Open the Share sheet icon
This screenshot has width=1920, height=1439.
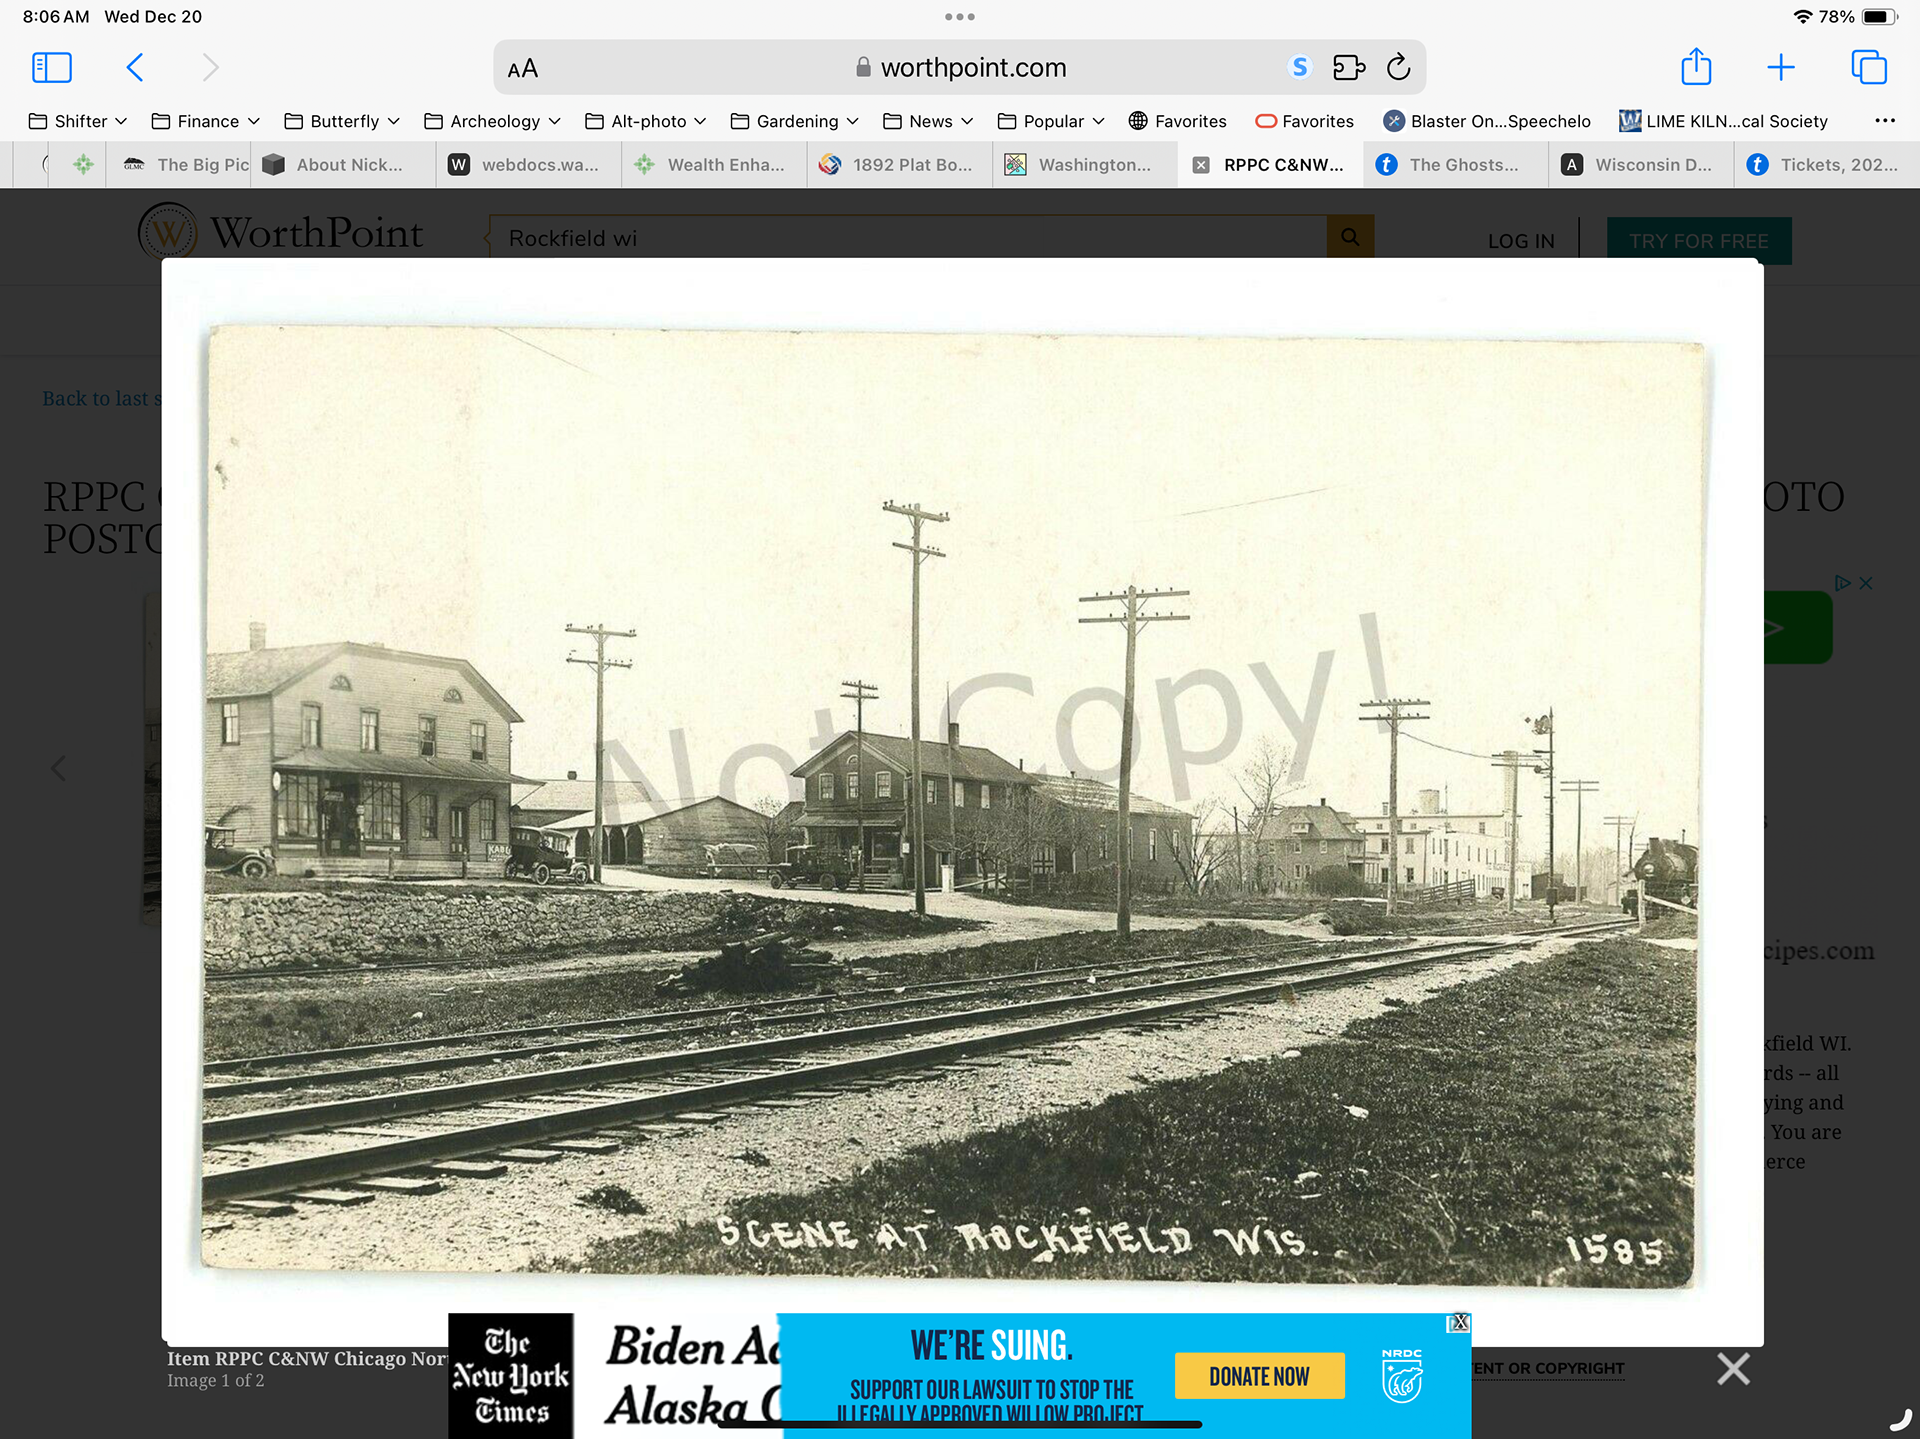[x=1696, y=66]
